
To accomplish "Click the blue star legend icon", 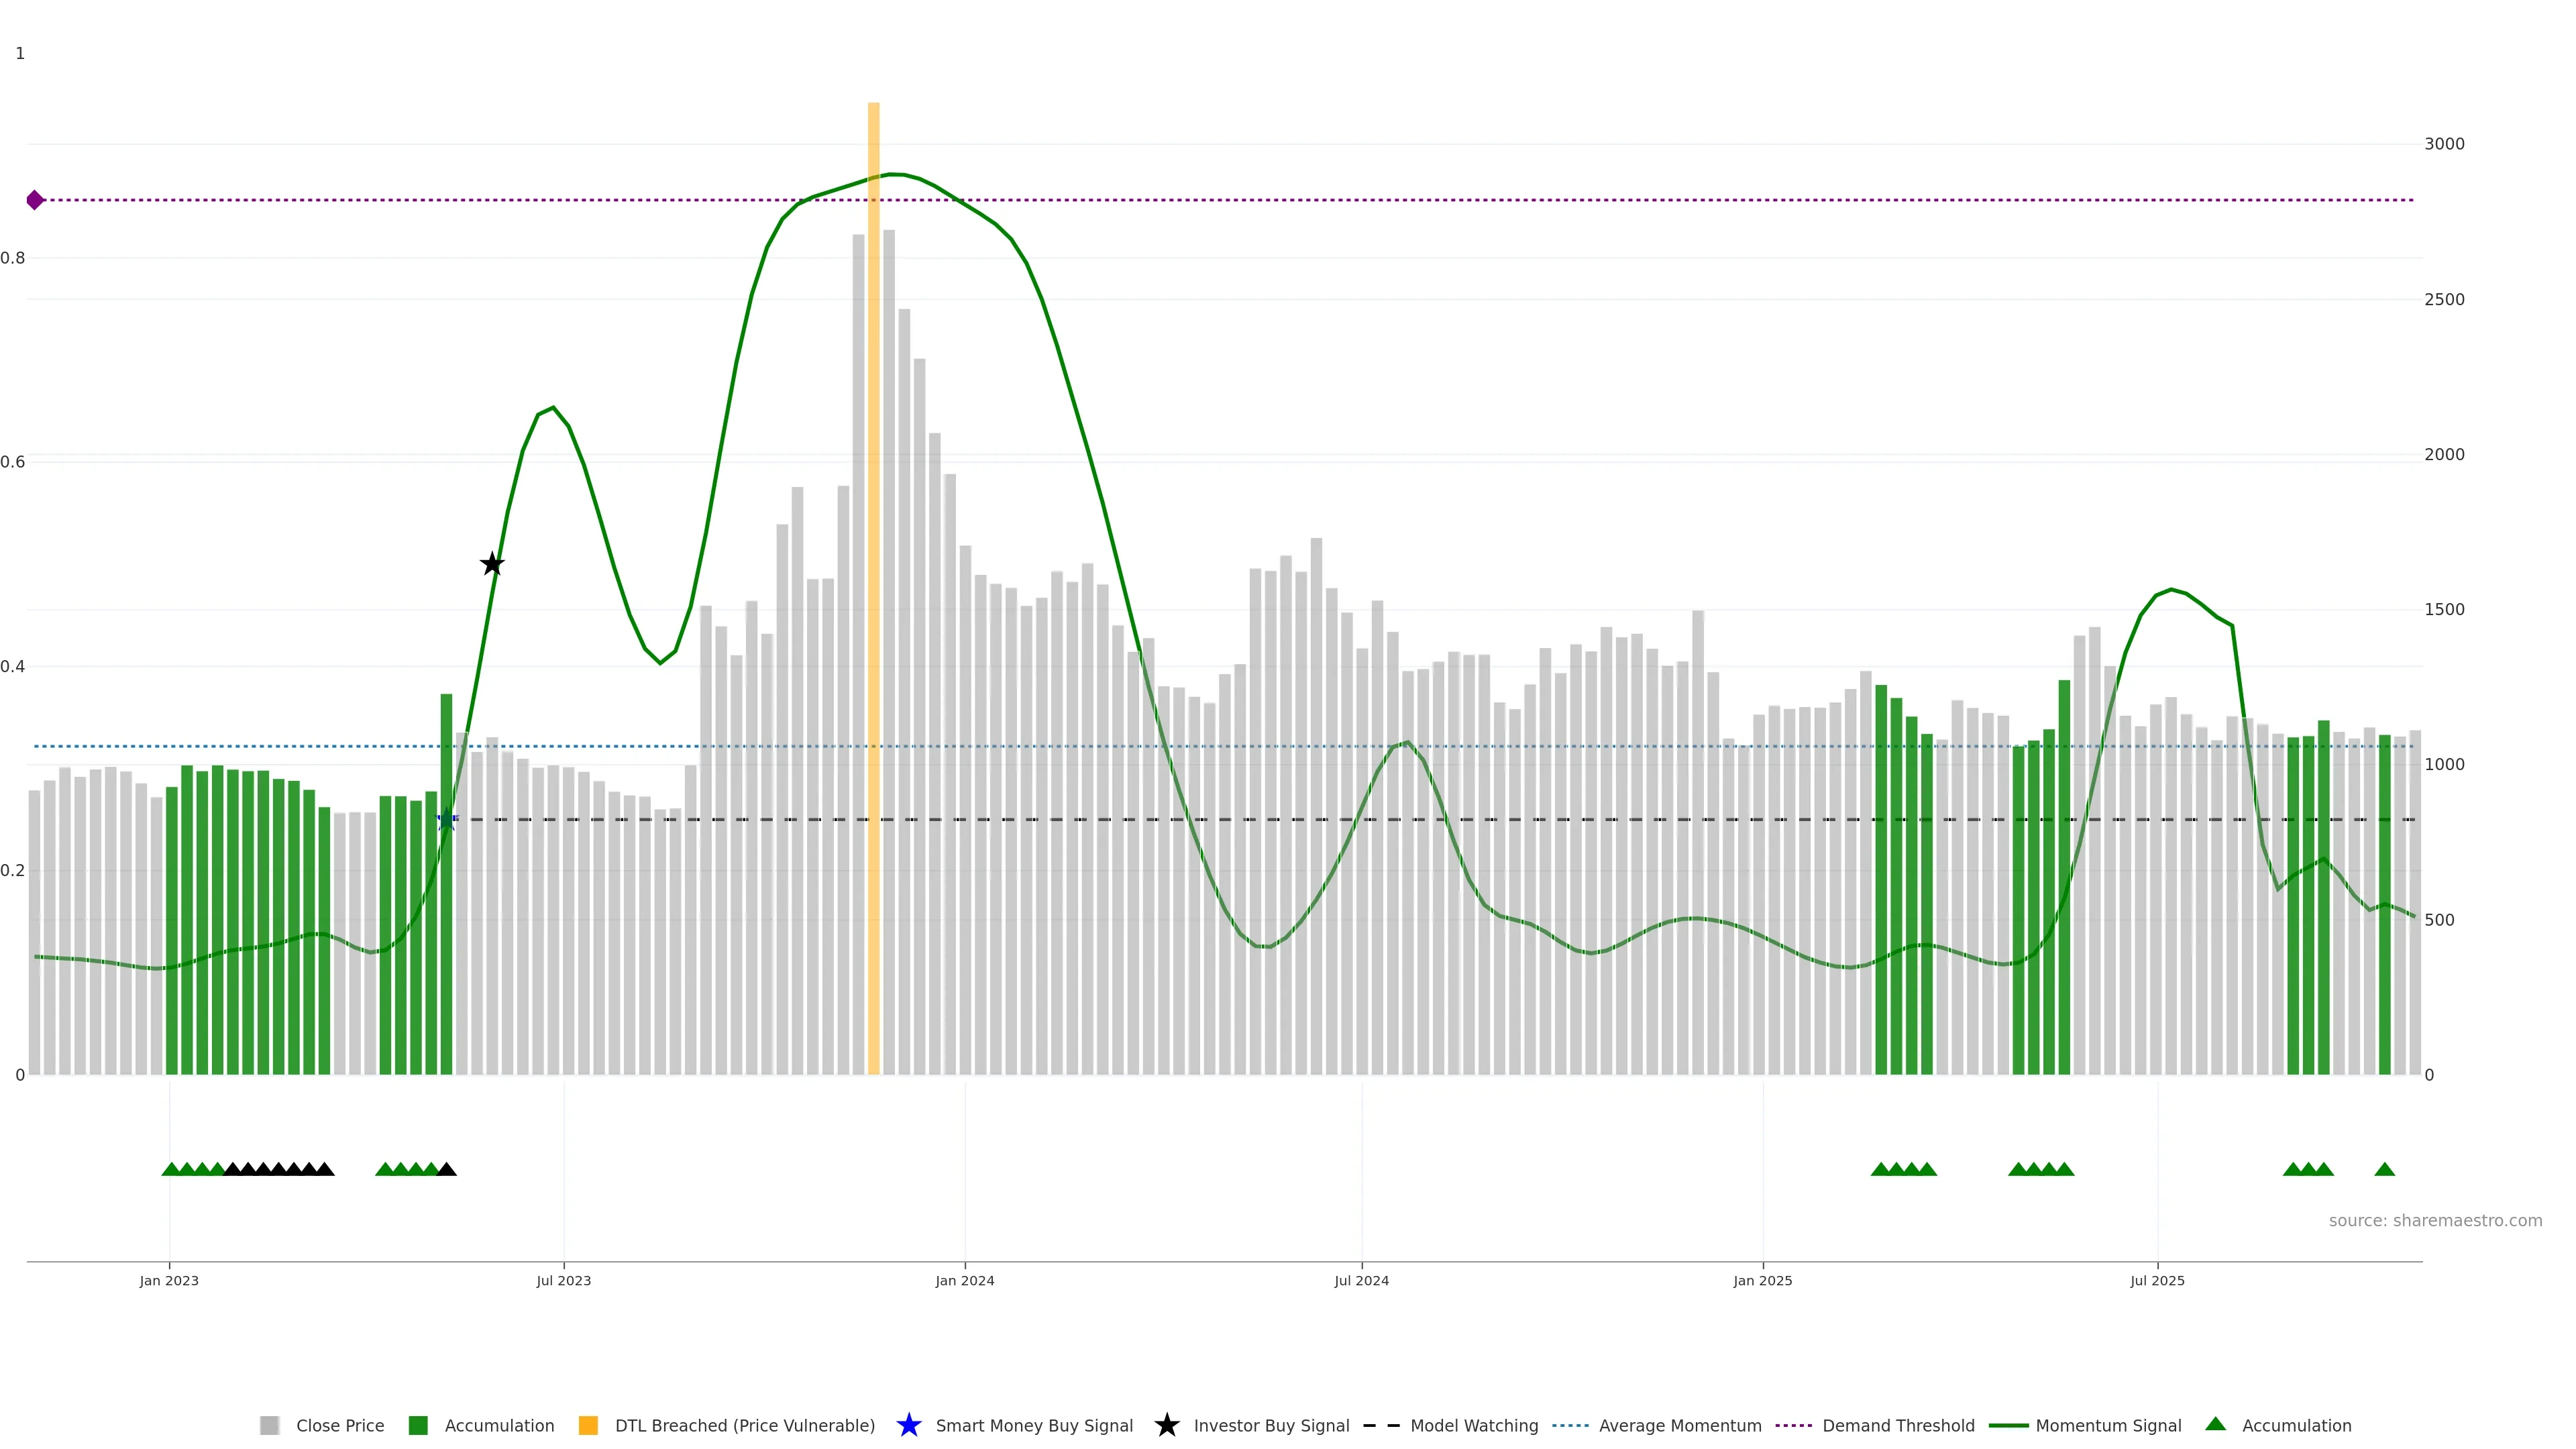I will coord(908,1425).
